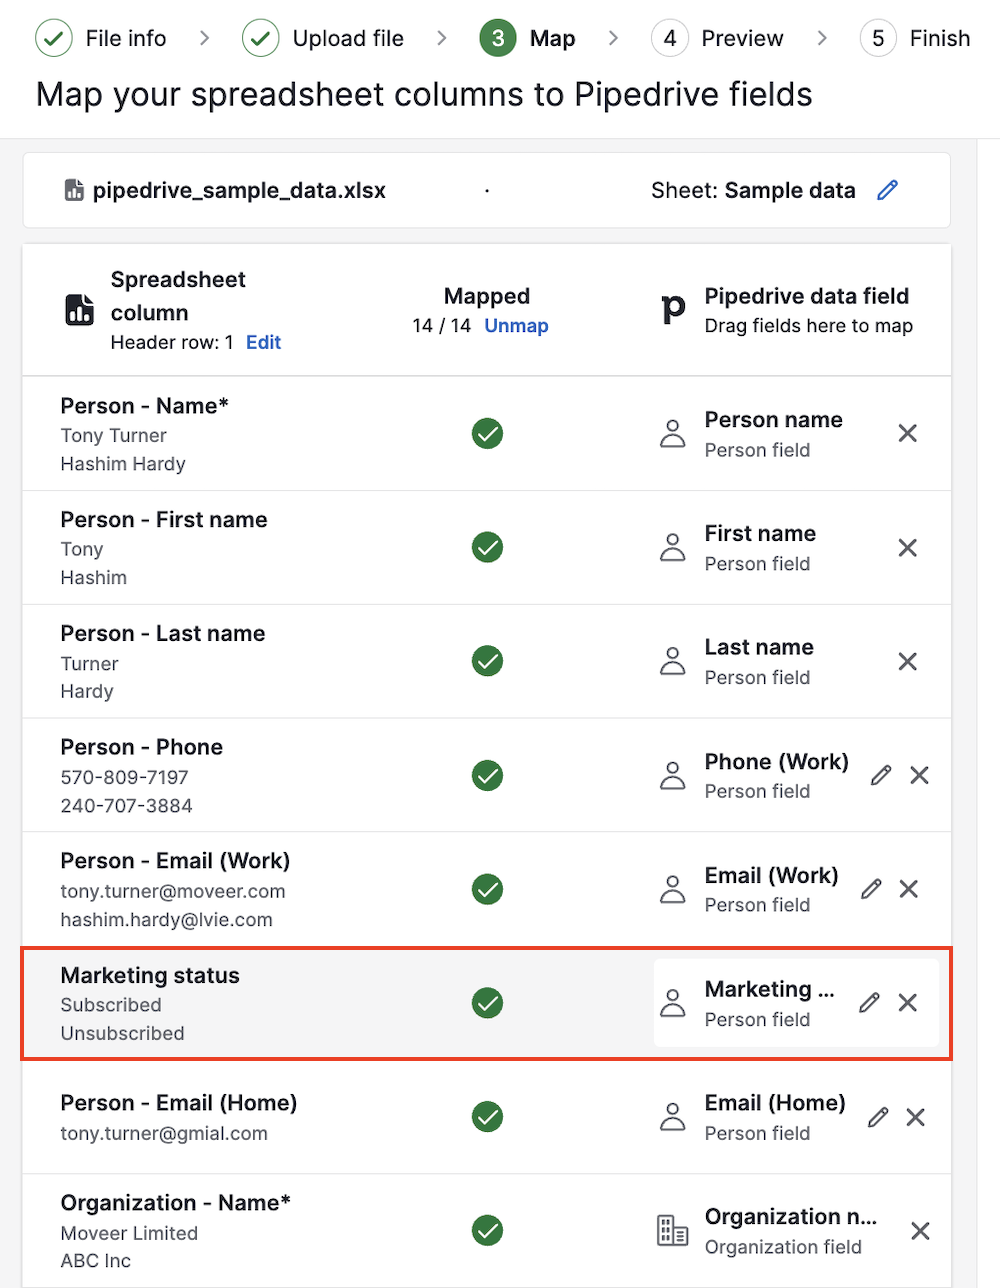Screen dimensions: 1000x1288
Task: Click the green mapped checkmark for Person - Phone
Action: click(487, 776)
